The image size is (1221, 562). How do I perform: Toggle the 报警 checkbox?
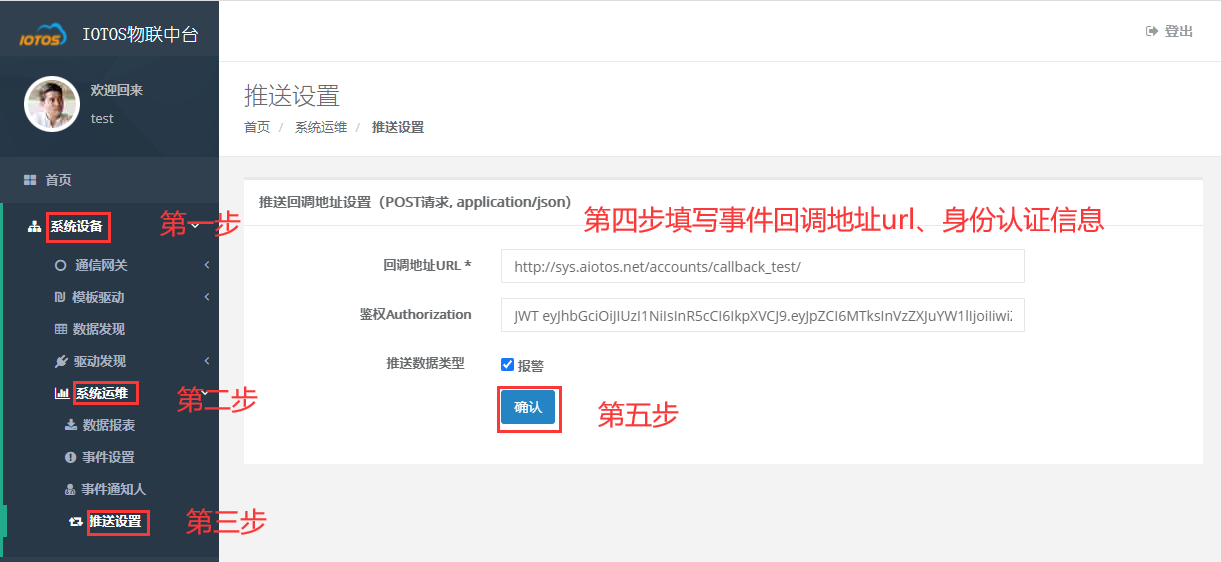pyautogui.click(x=507, y=365)
